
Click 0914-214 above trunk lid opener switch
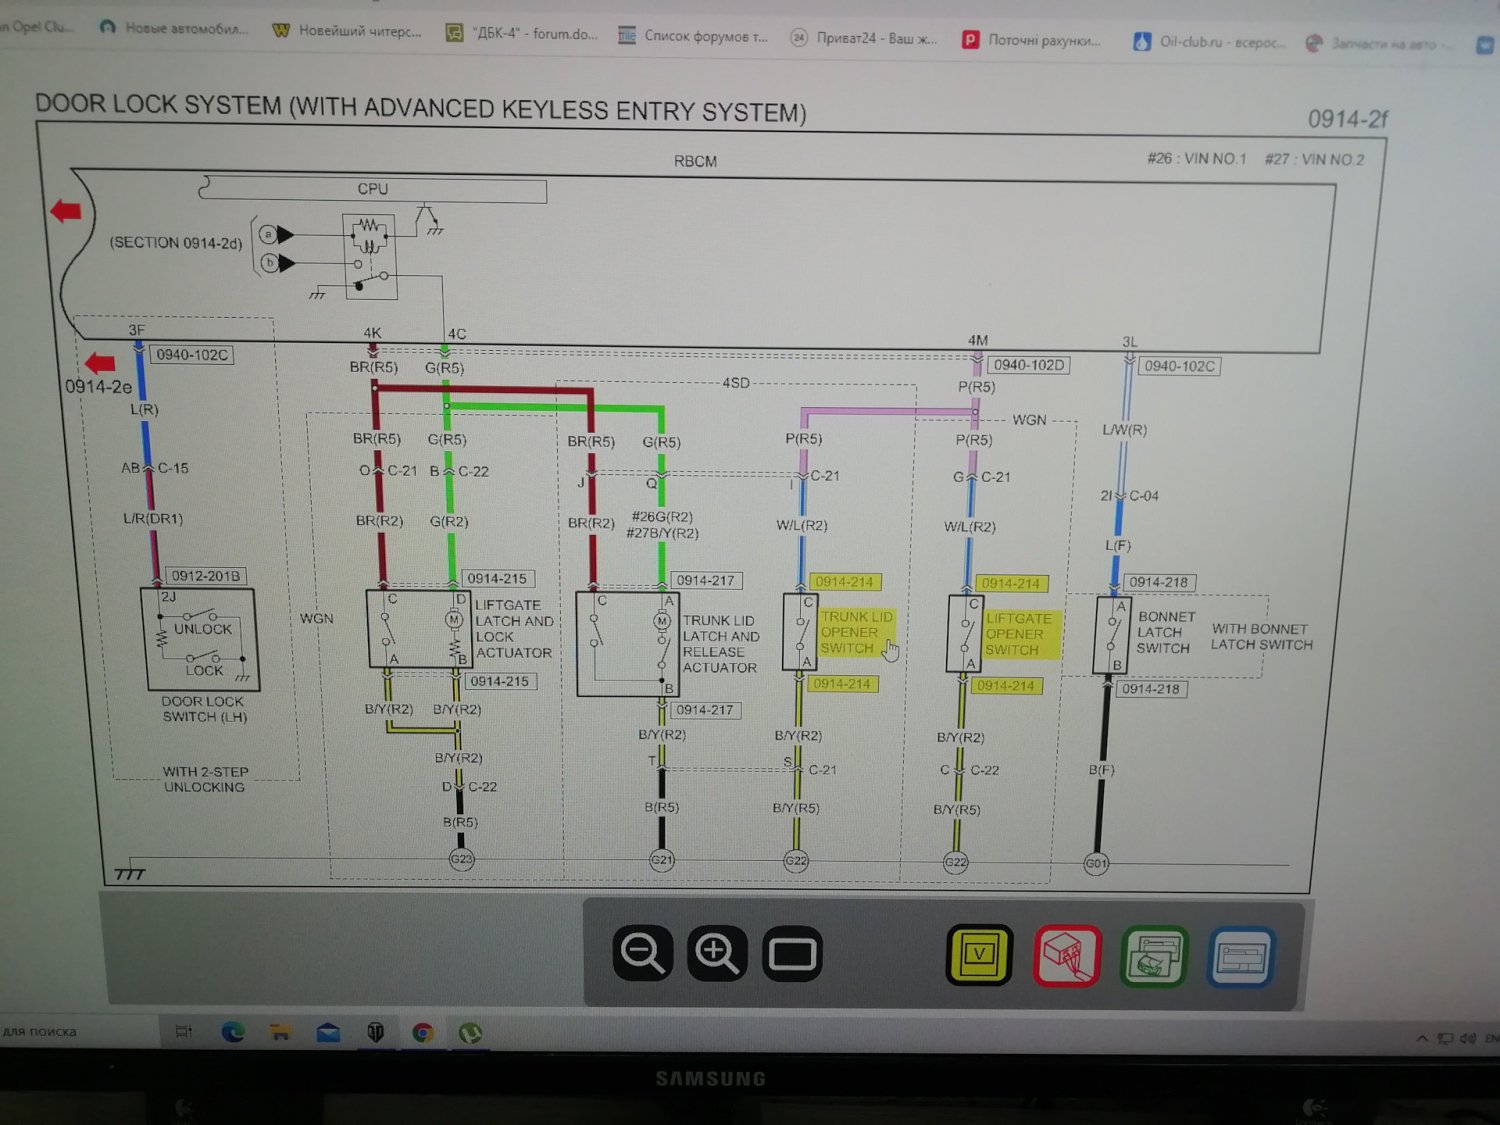coord(844,581)
